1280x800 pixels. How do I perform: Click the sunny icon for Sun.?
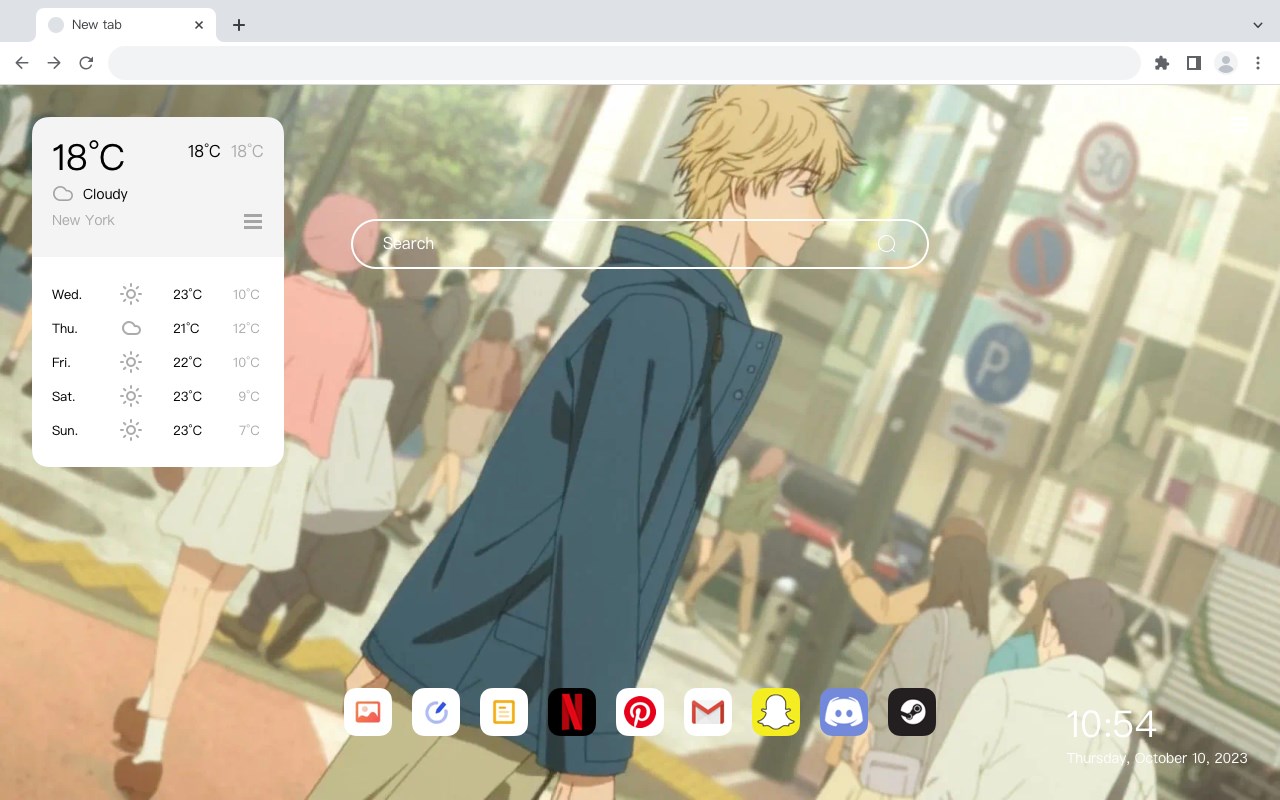(131, 430)
